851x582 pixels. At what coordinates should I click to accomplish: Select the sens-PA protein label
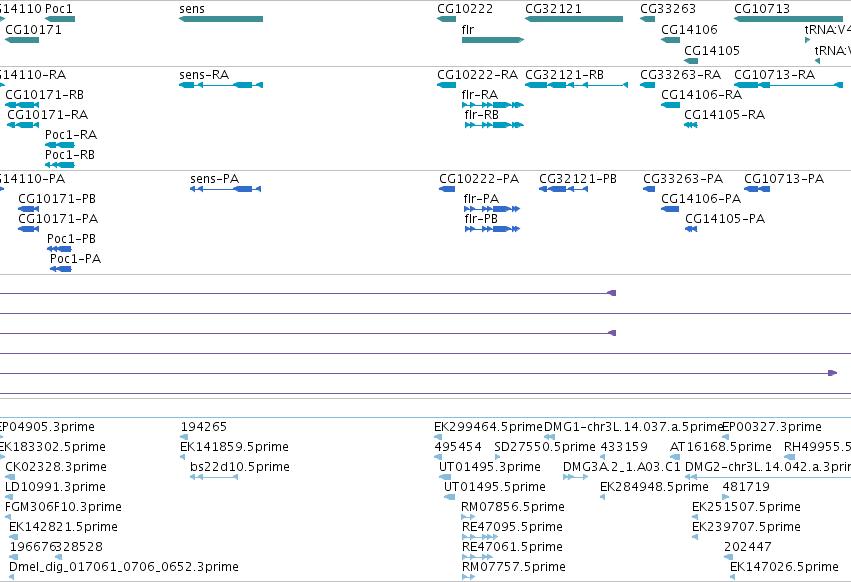[x=214, y=179]
